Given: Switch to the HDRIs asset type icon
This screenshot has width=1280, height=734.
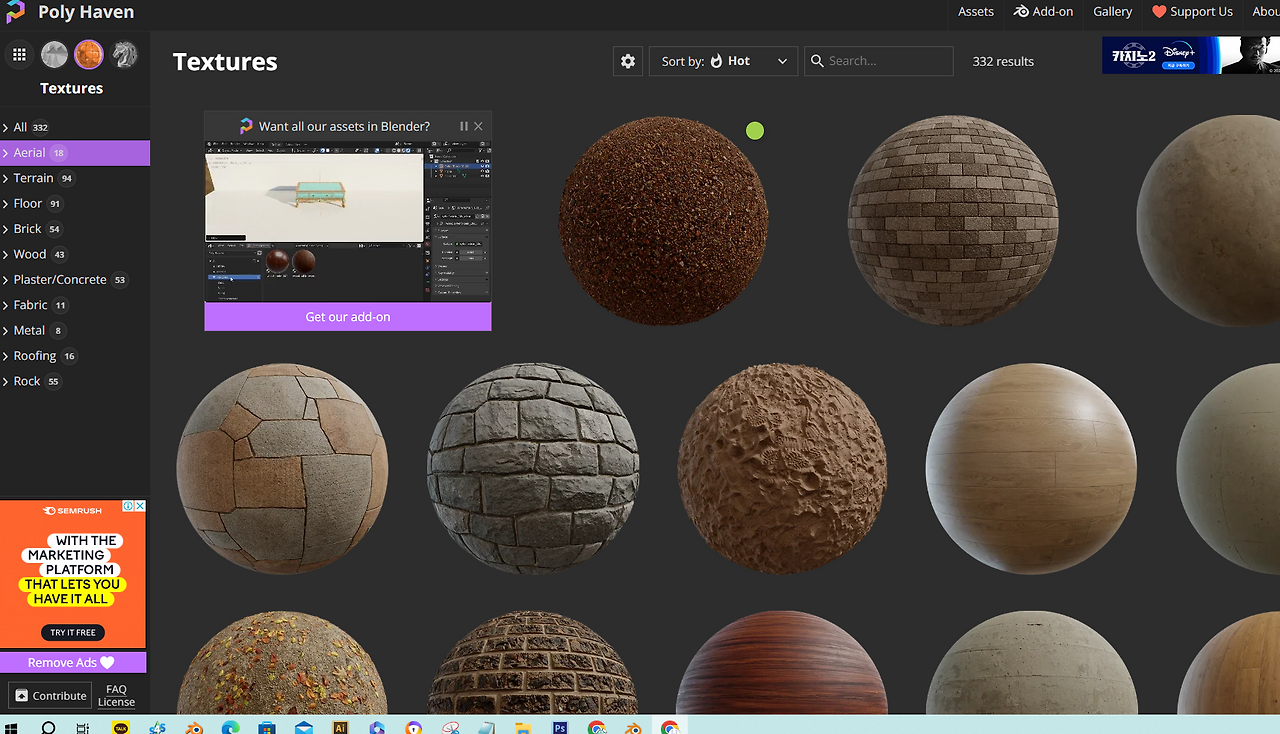Looking at the screenshot, I should tap(54, 55).
